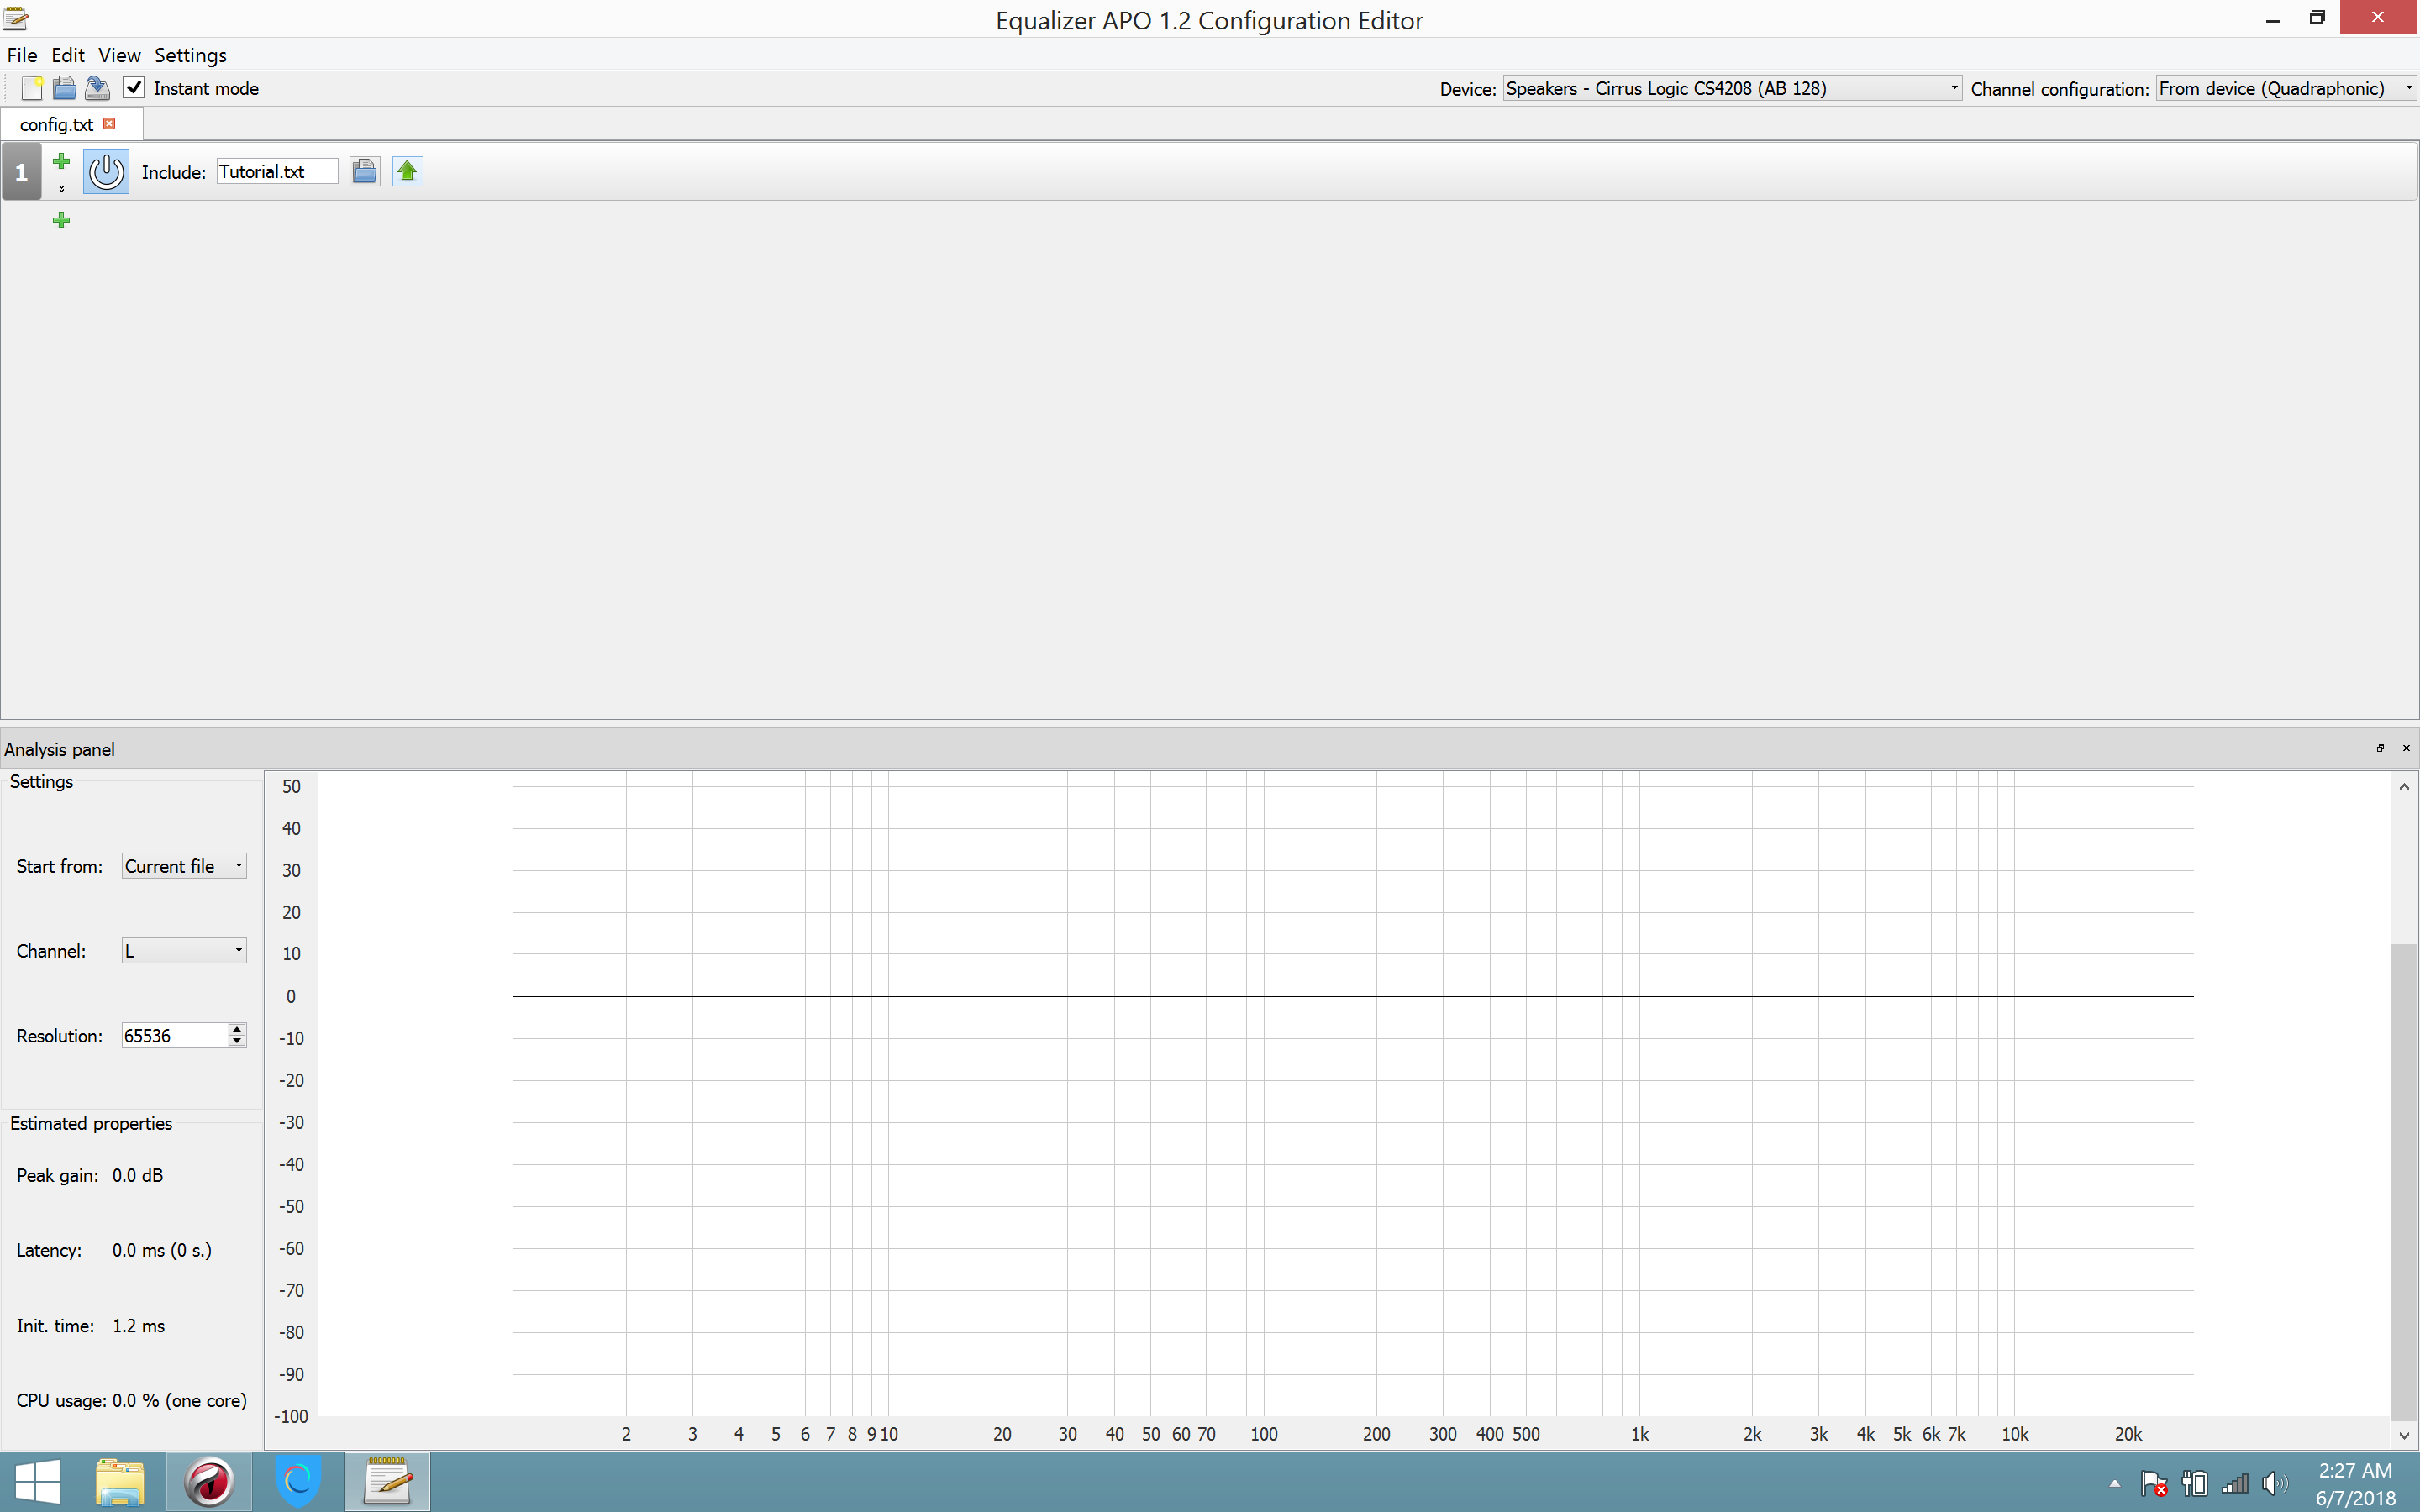Float the Analysis panel with undock button
Screen dimensions: 2420x1512
2380,748
